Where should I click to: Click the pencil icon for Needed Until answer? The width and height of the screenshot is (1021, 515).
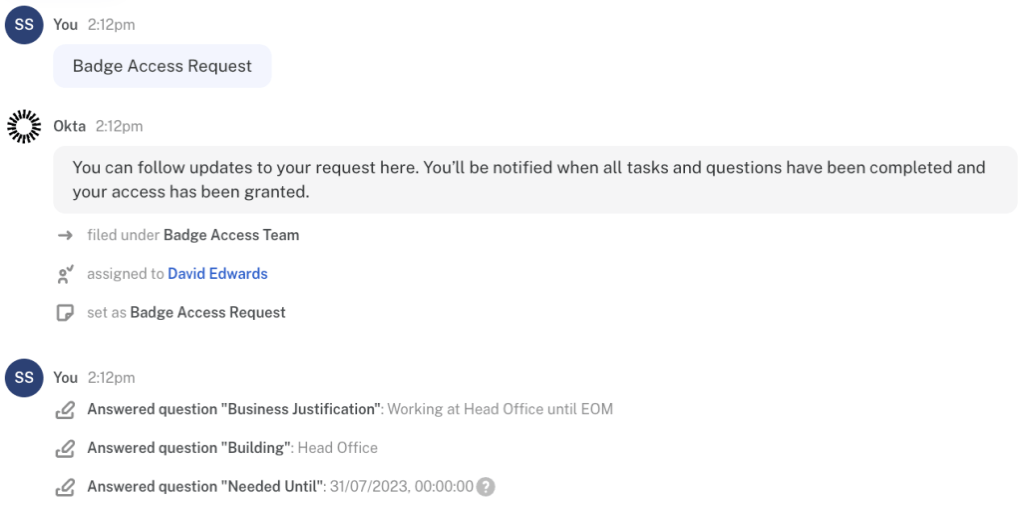click(65, 487)
